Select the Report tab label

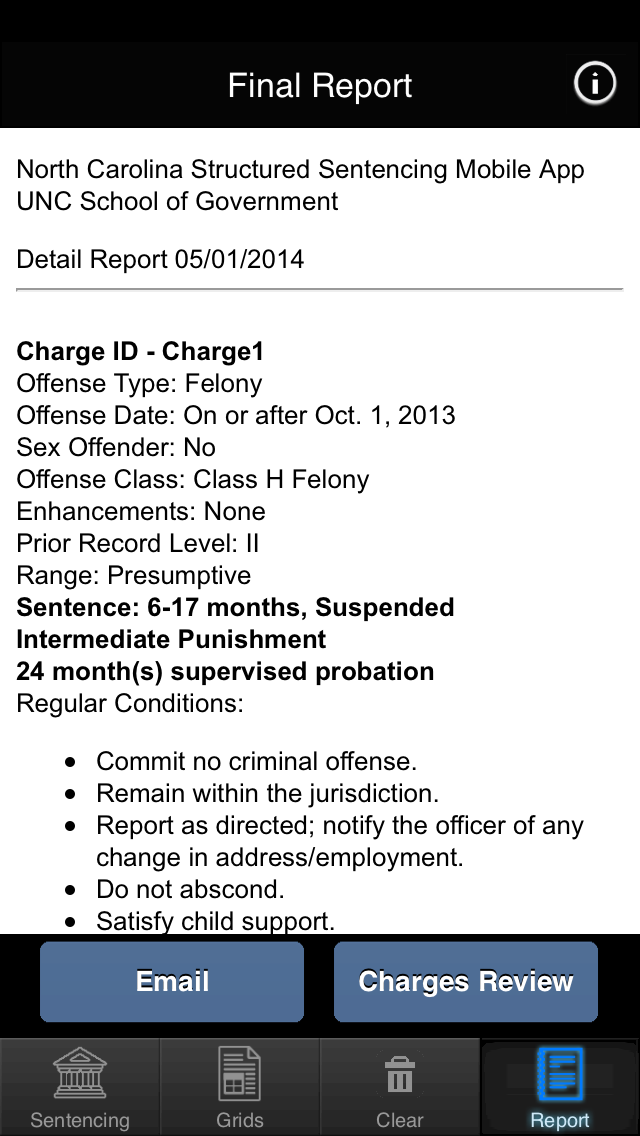point(560,1120)
